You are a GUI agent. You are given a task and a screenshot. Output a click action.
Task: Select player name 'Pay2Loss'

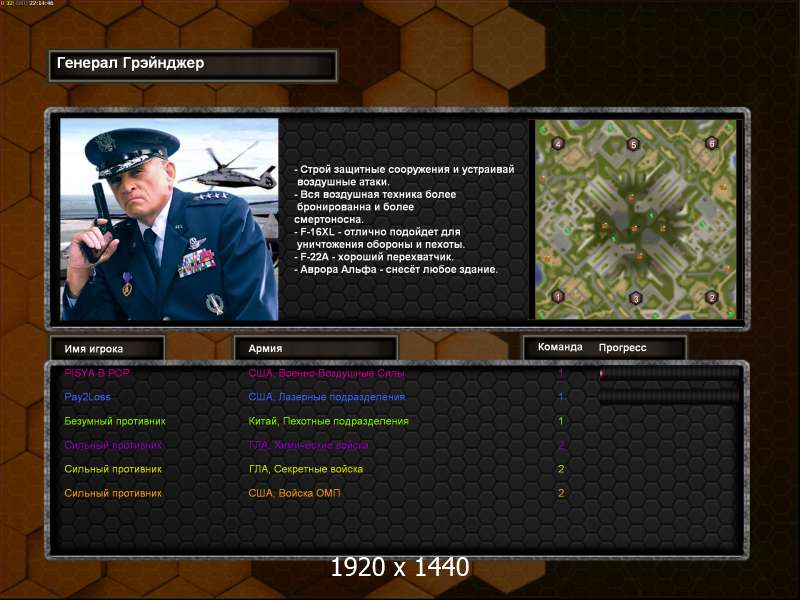point(87,397)
